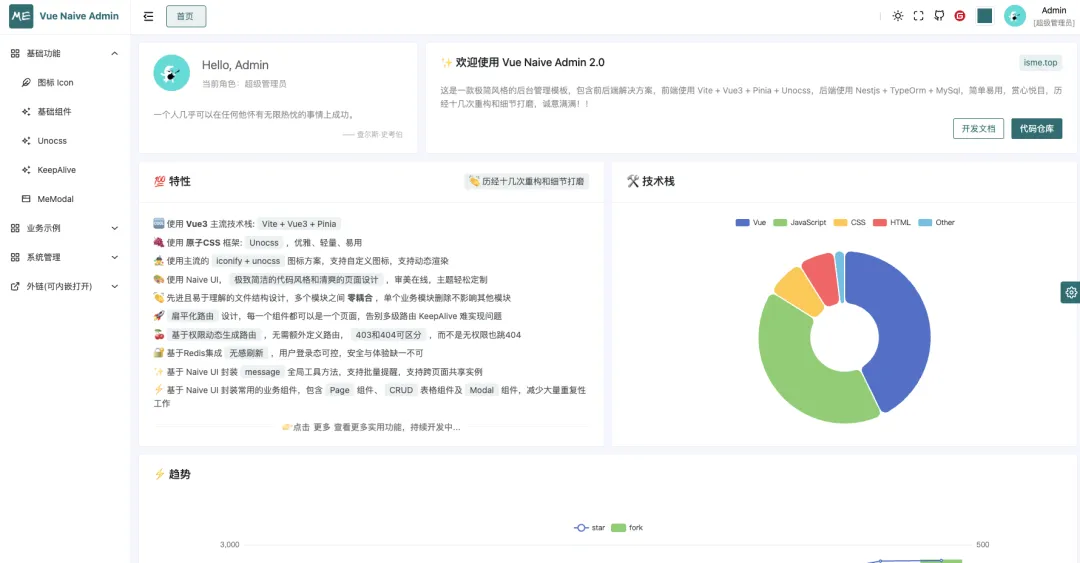Viewport: 1080px width, 563px height.
Task: Click grid icon beside 基础功能
Action: click(x=15, y=53)
